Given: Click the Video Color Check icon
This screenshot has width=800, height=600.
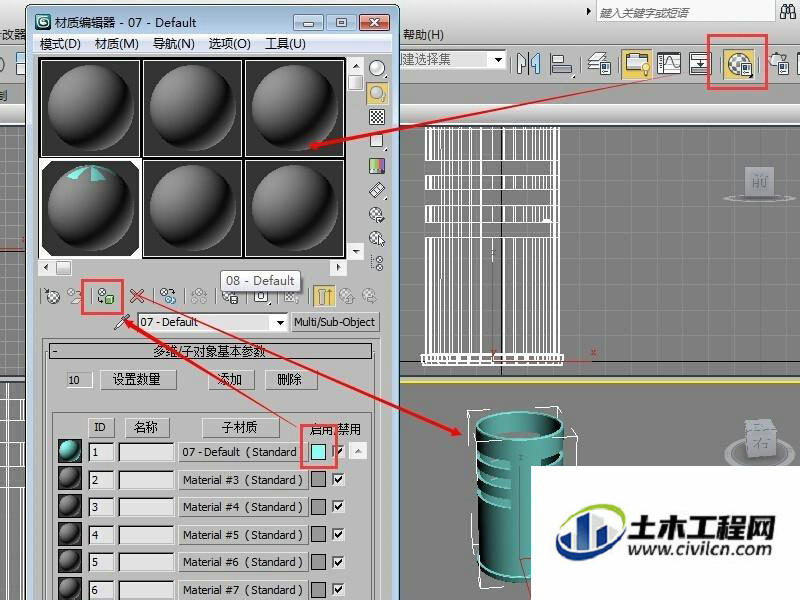Looking at the screenshot, I should tap(377, 165).
